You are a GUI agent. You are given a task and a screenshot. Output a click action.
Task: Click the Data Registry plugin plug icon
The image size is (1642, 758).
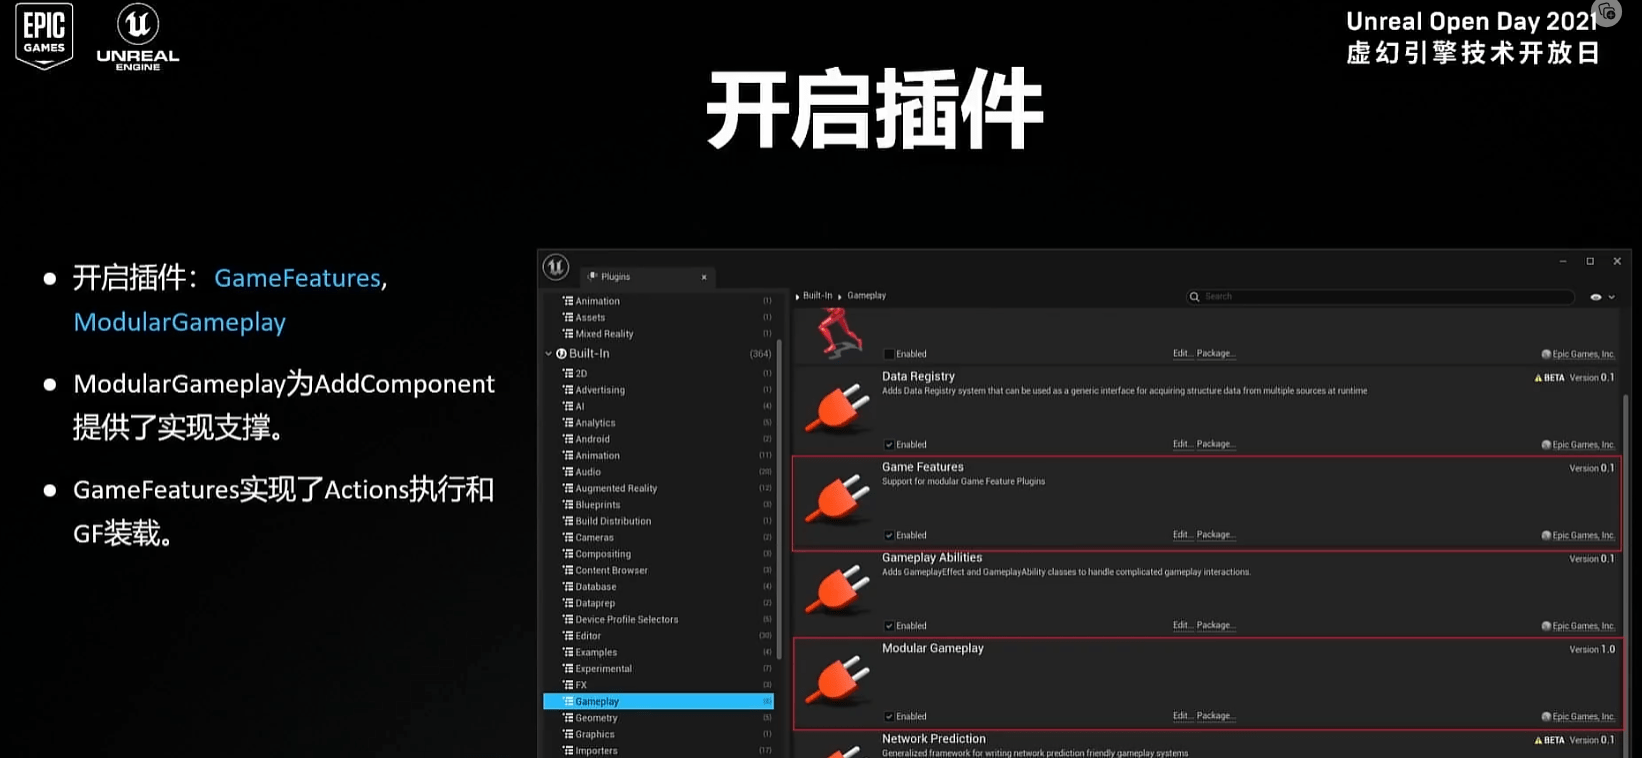pyautogui.click(x=838, y=408)
